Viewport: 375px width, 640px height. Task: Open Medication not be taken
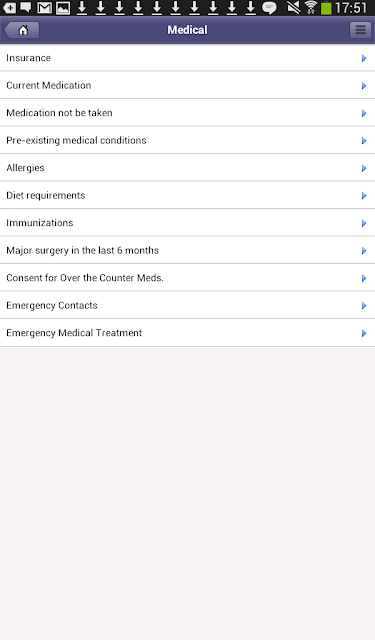point(187,113)
